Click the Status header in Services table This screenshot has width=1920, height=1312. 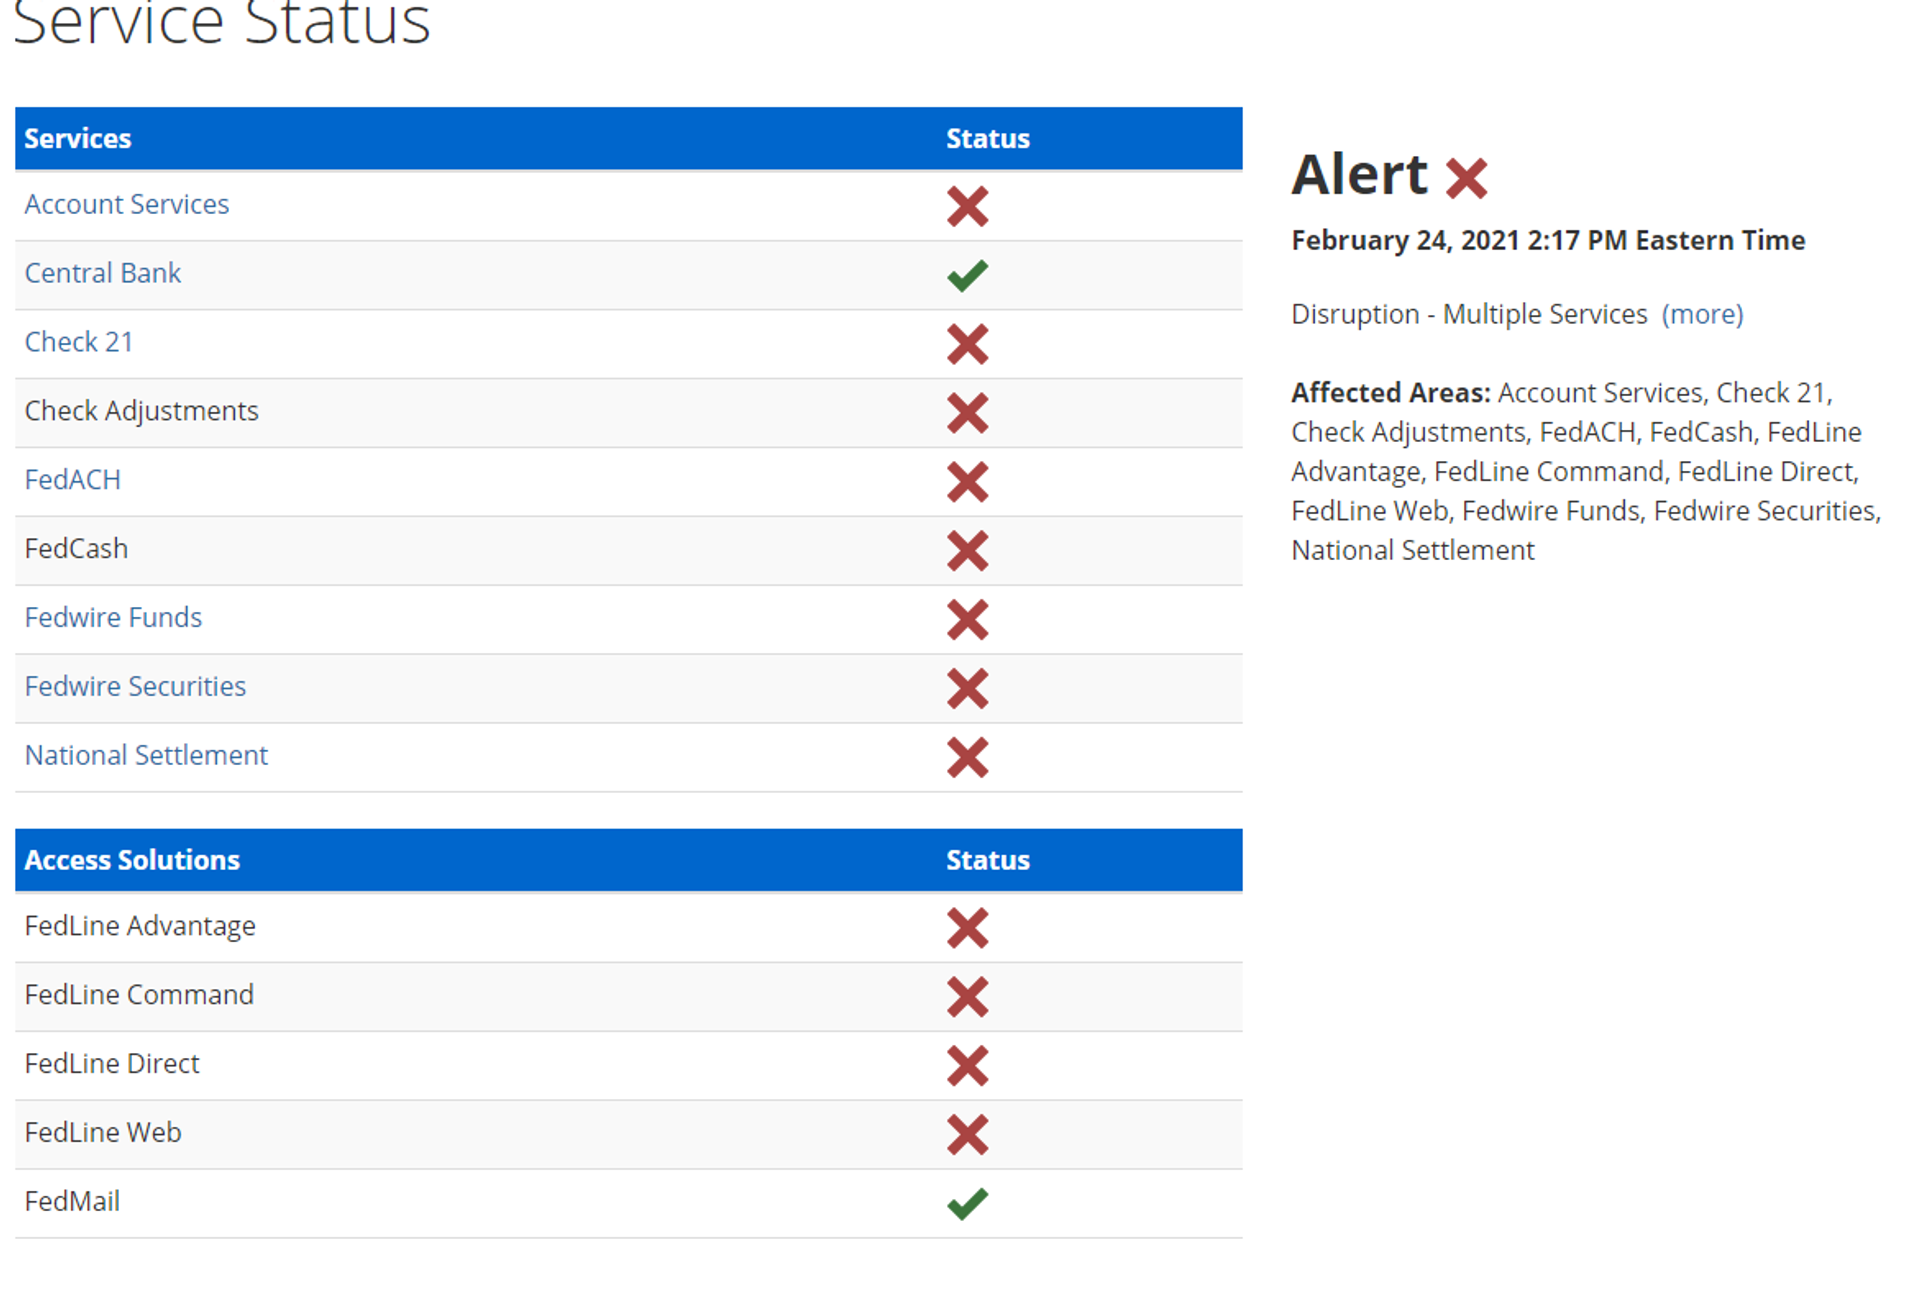(988, 139)
